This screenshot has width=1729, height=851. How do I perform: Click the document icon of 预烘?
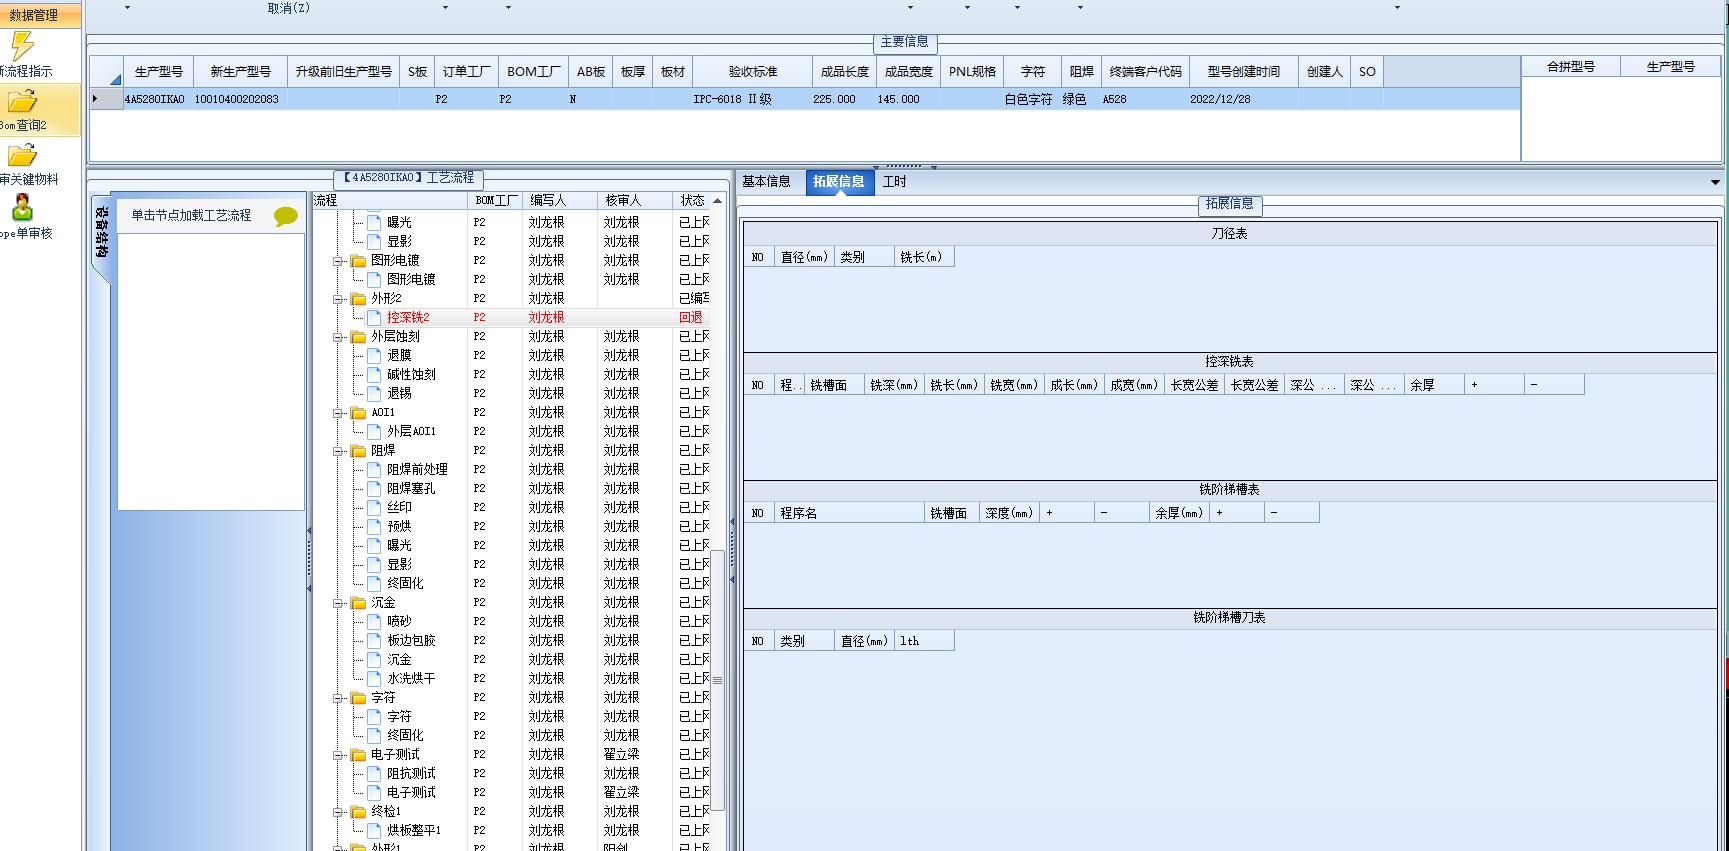pyautogui.click(x=374, y=527)
